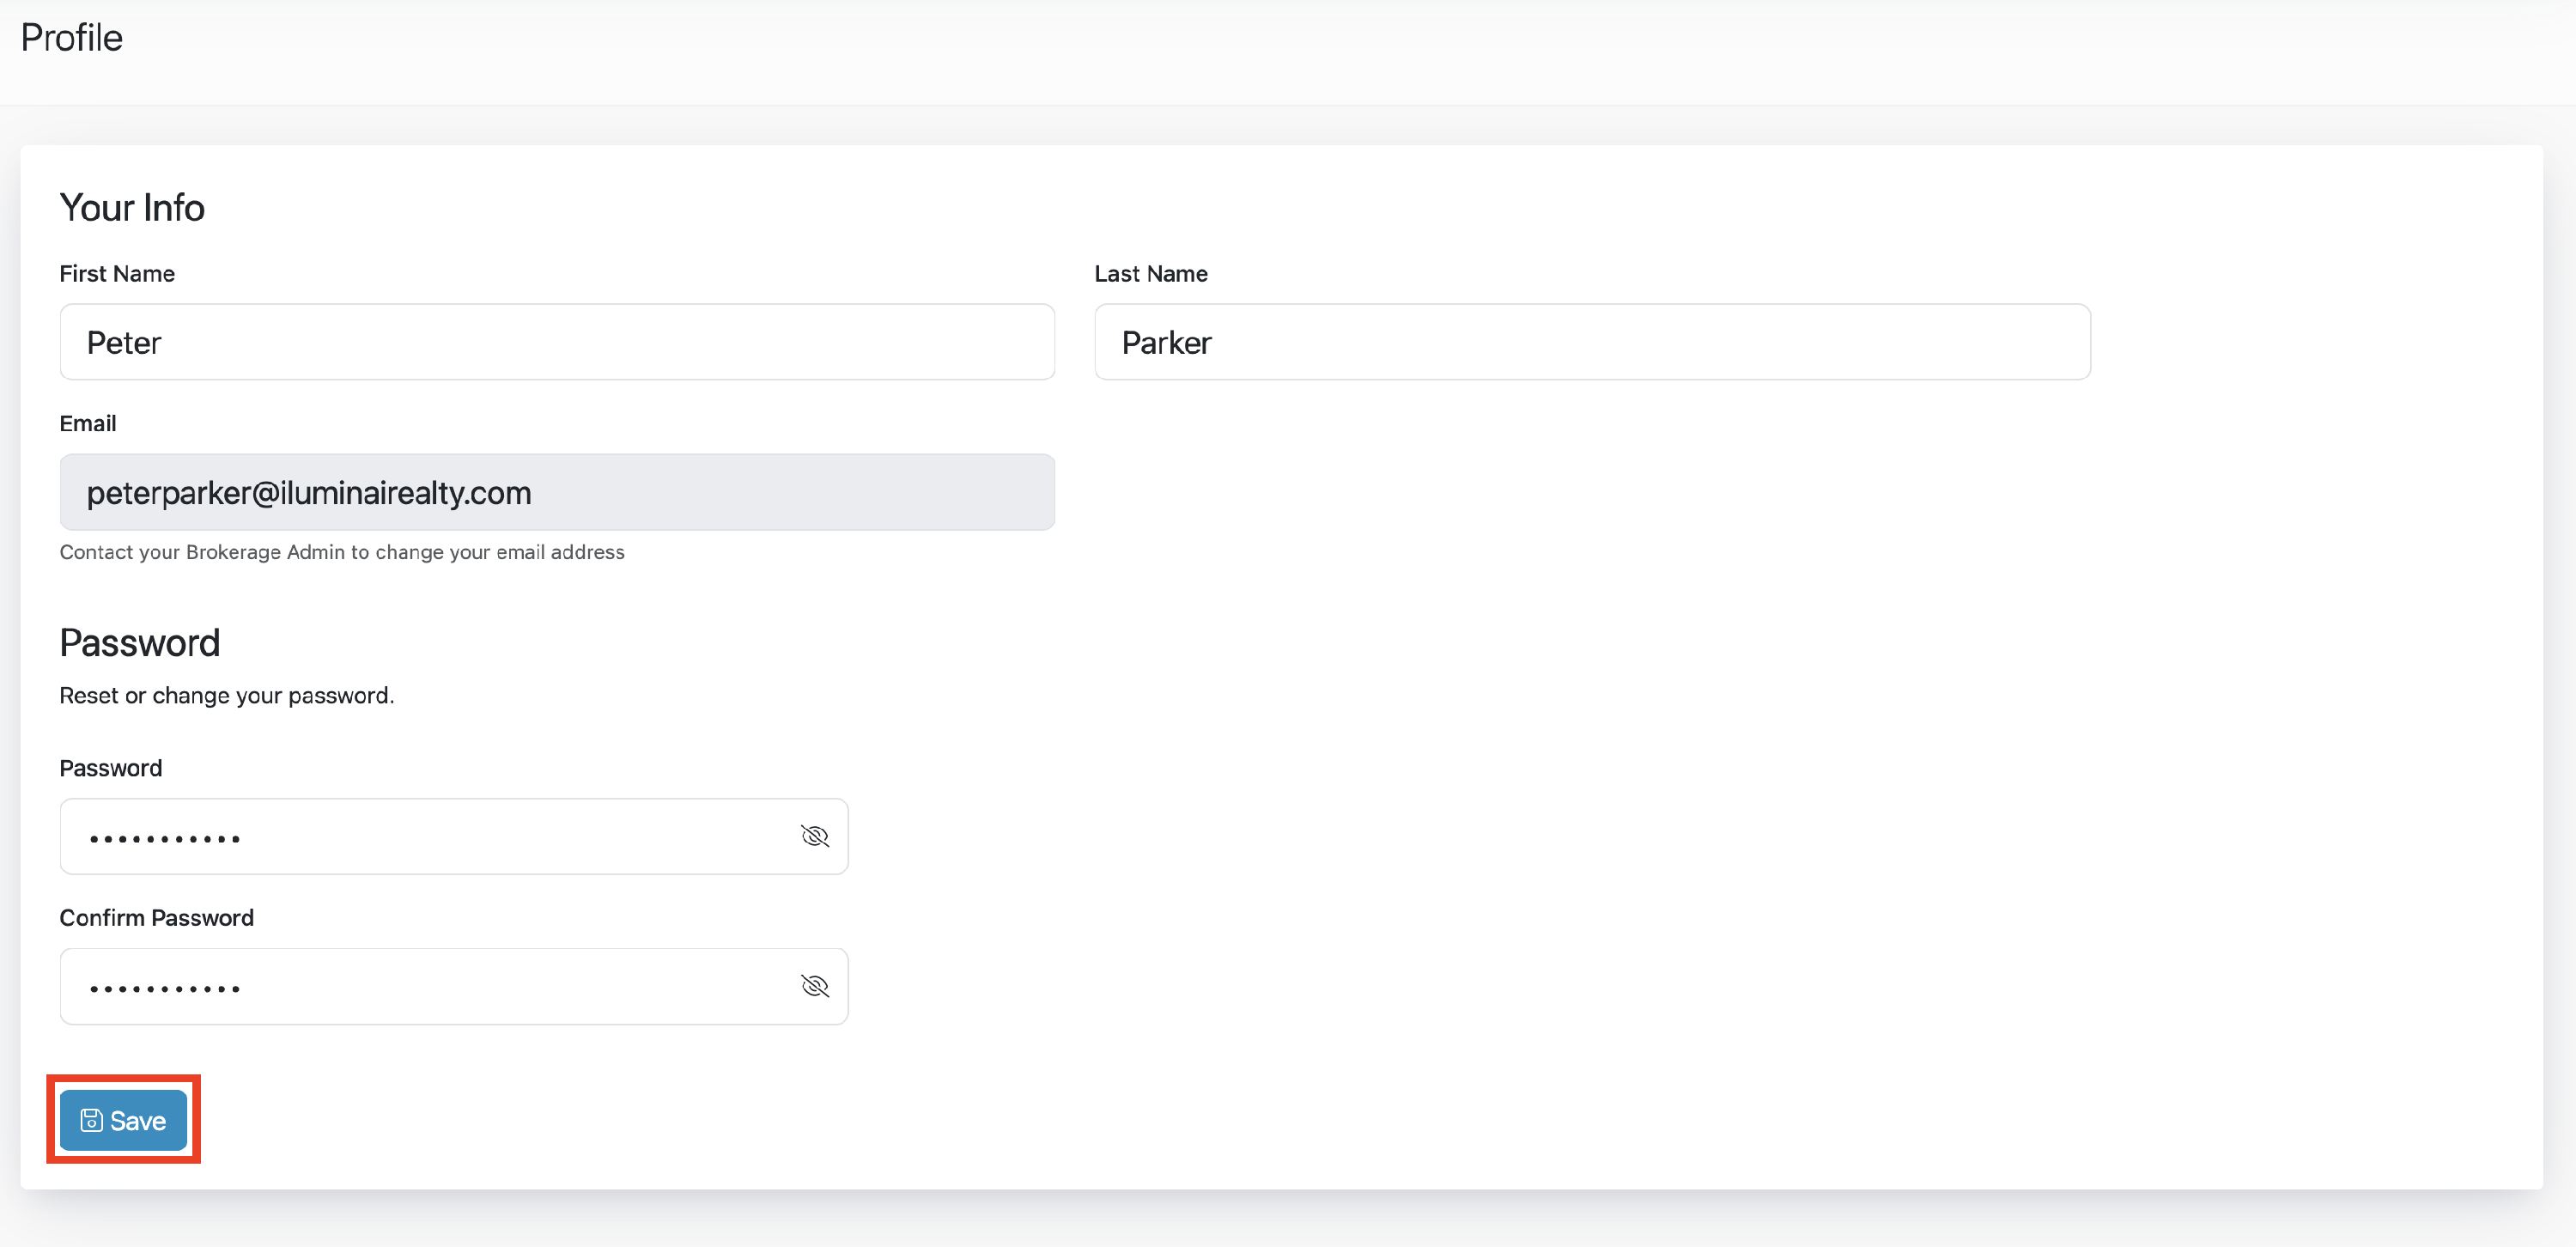Click the Confirm Password label
Screen dimensions: 2576x1247
coord(157,918)
